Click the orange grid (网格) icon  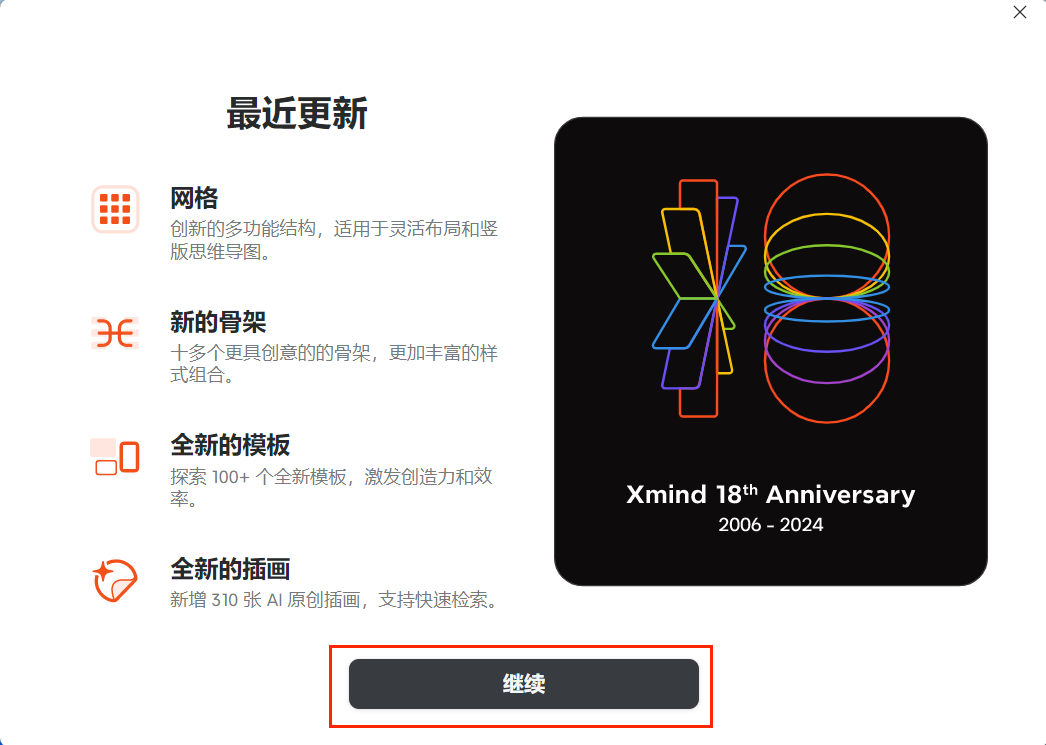point(115,209)
